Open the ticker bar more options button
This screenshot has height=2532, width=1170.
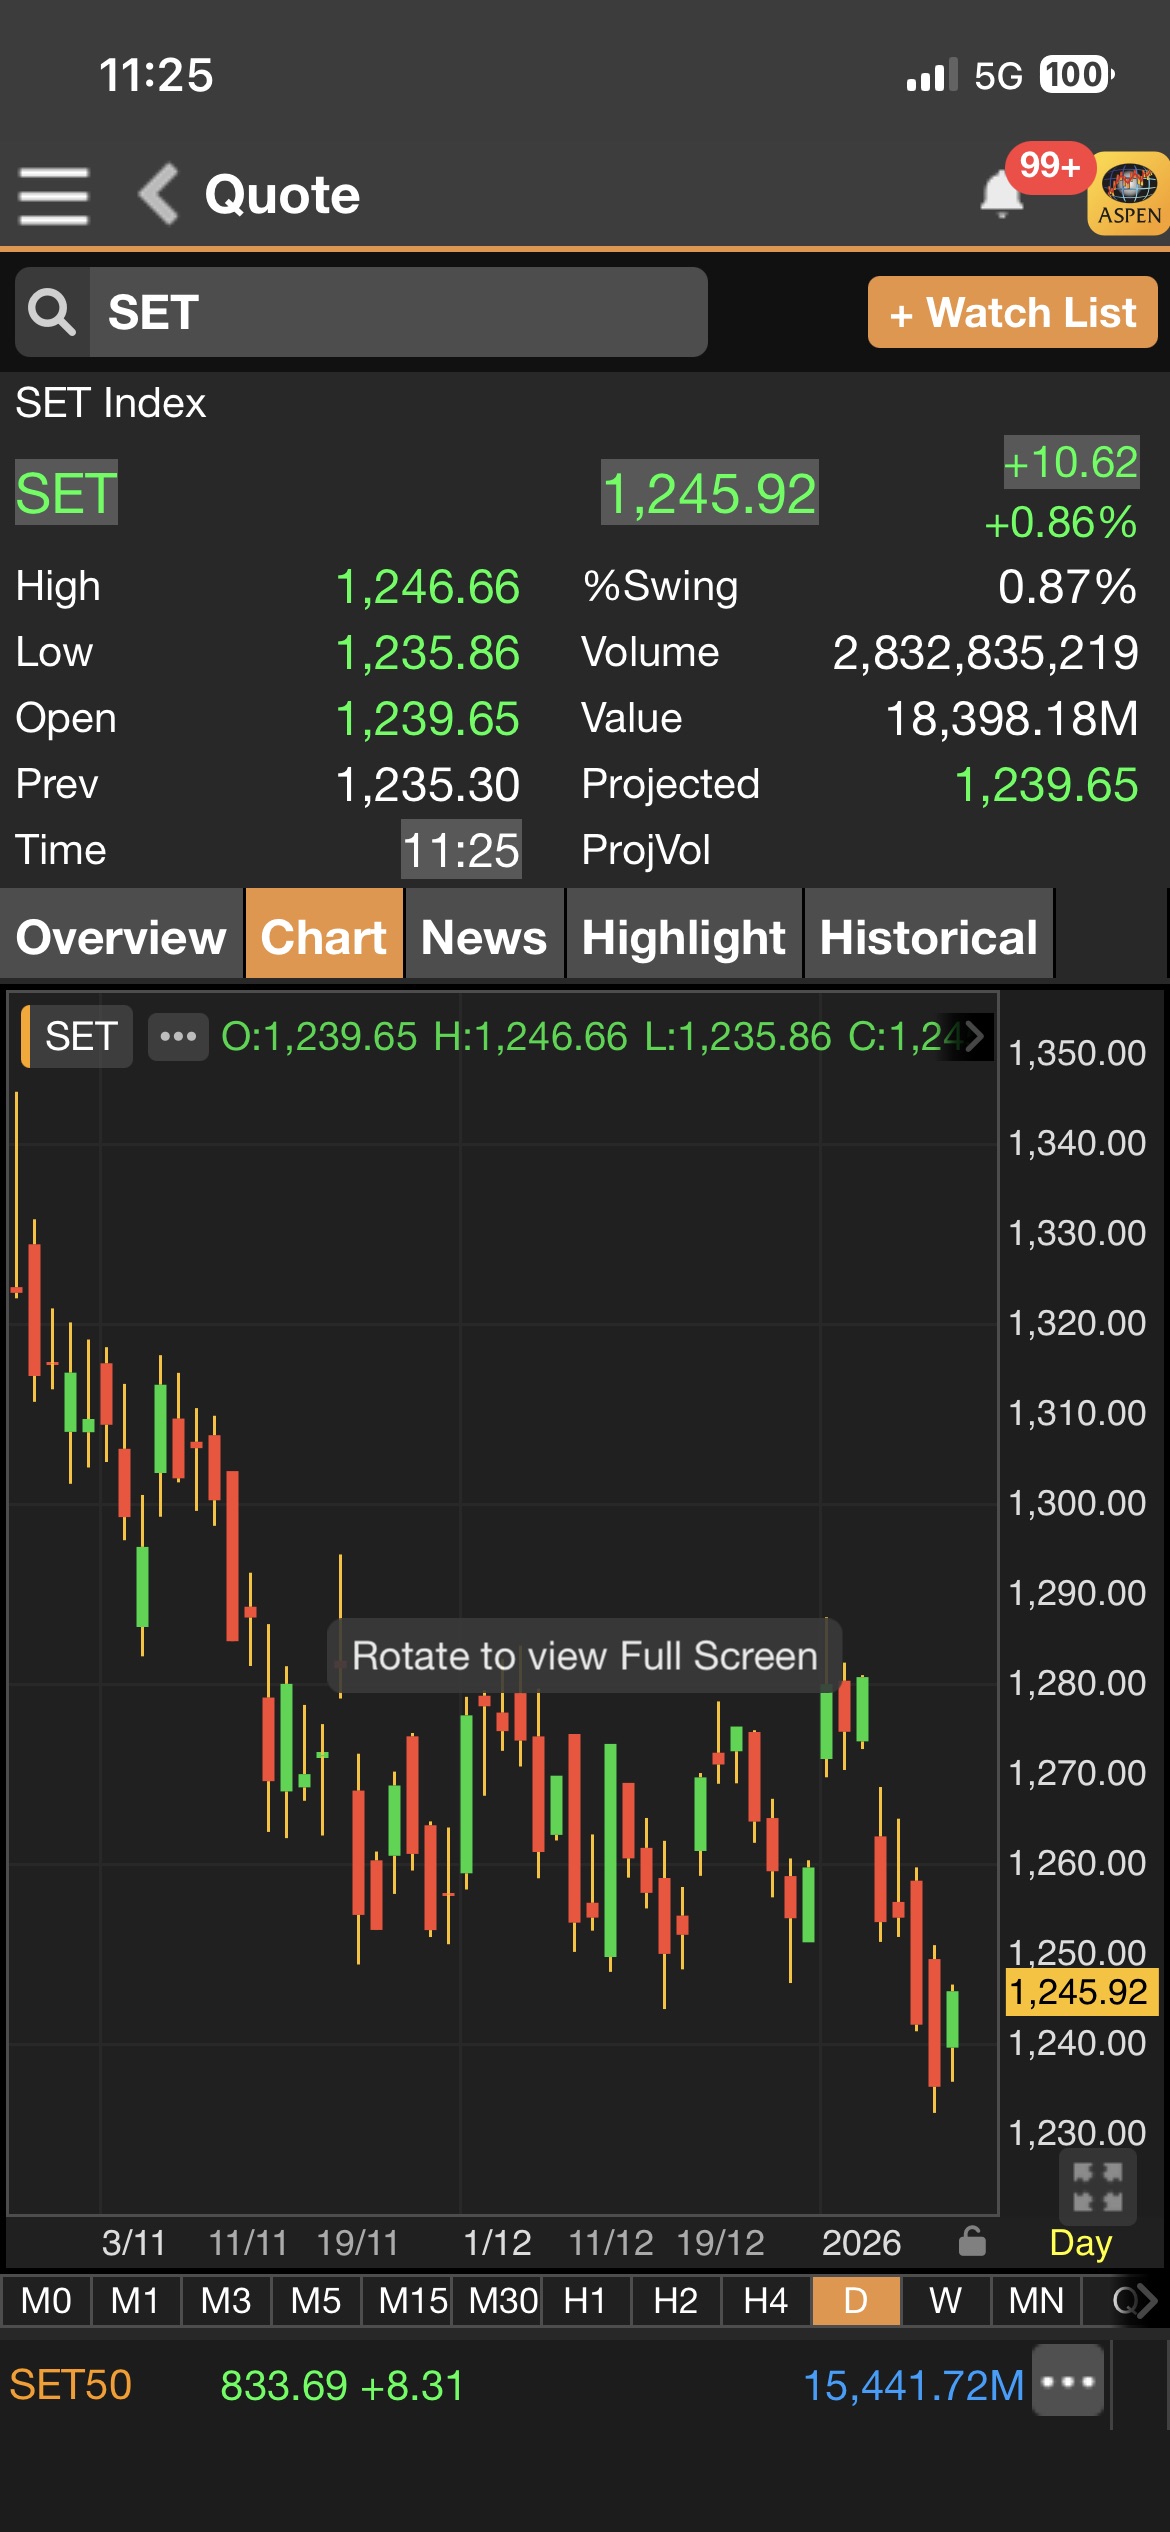[x=1067, y=2381]
